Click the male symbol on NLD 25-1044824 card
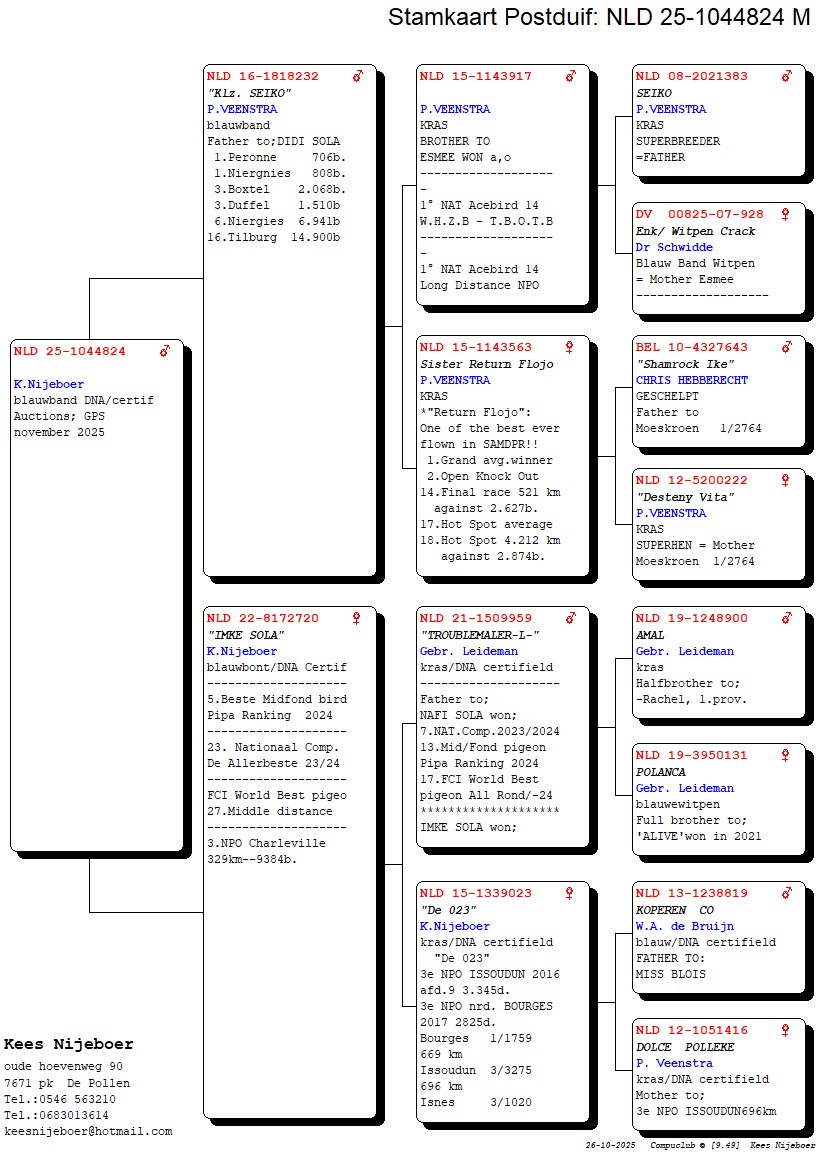Screen dimensions: 816x1172 click(x=165, y=351)
